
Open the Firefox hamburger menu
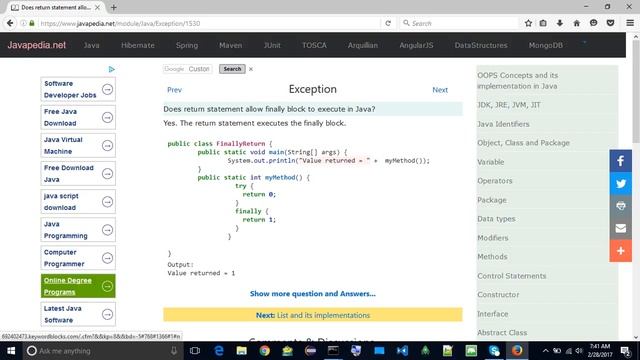coord(630,23)
